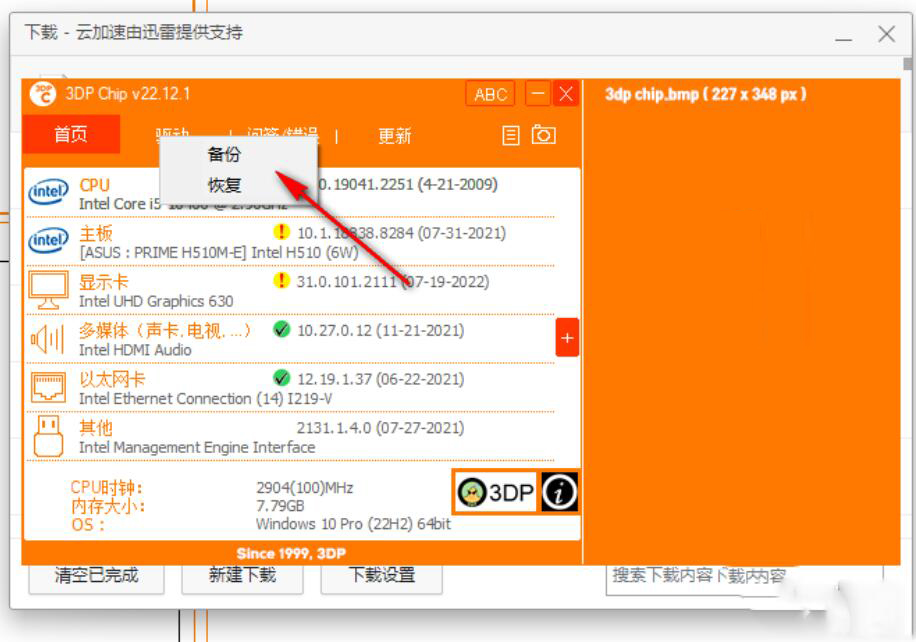Expand the red plus button

[x=567, y=339]
